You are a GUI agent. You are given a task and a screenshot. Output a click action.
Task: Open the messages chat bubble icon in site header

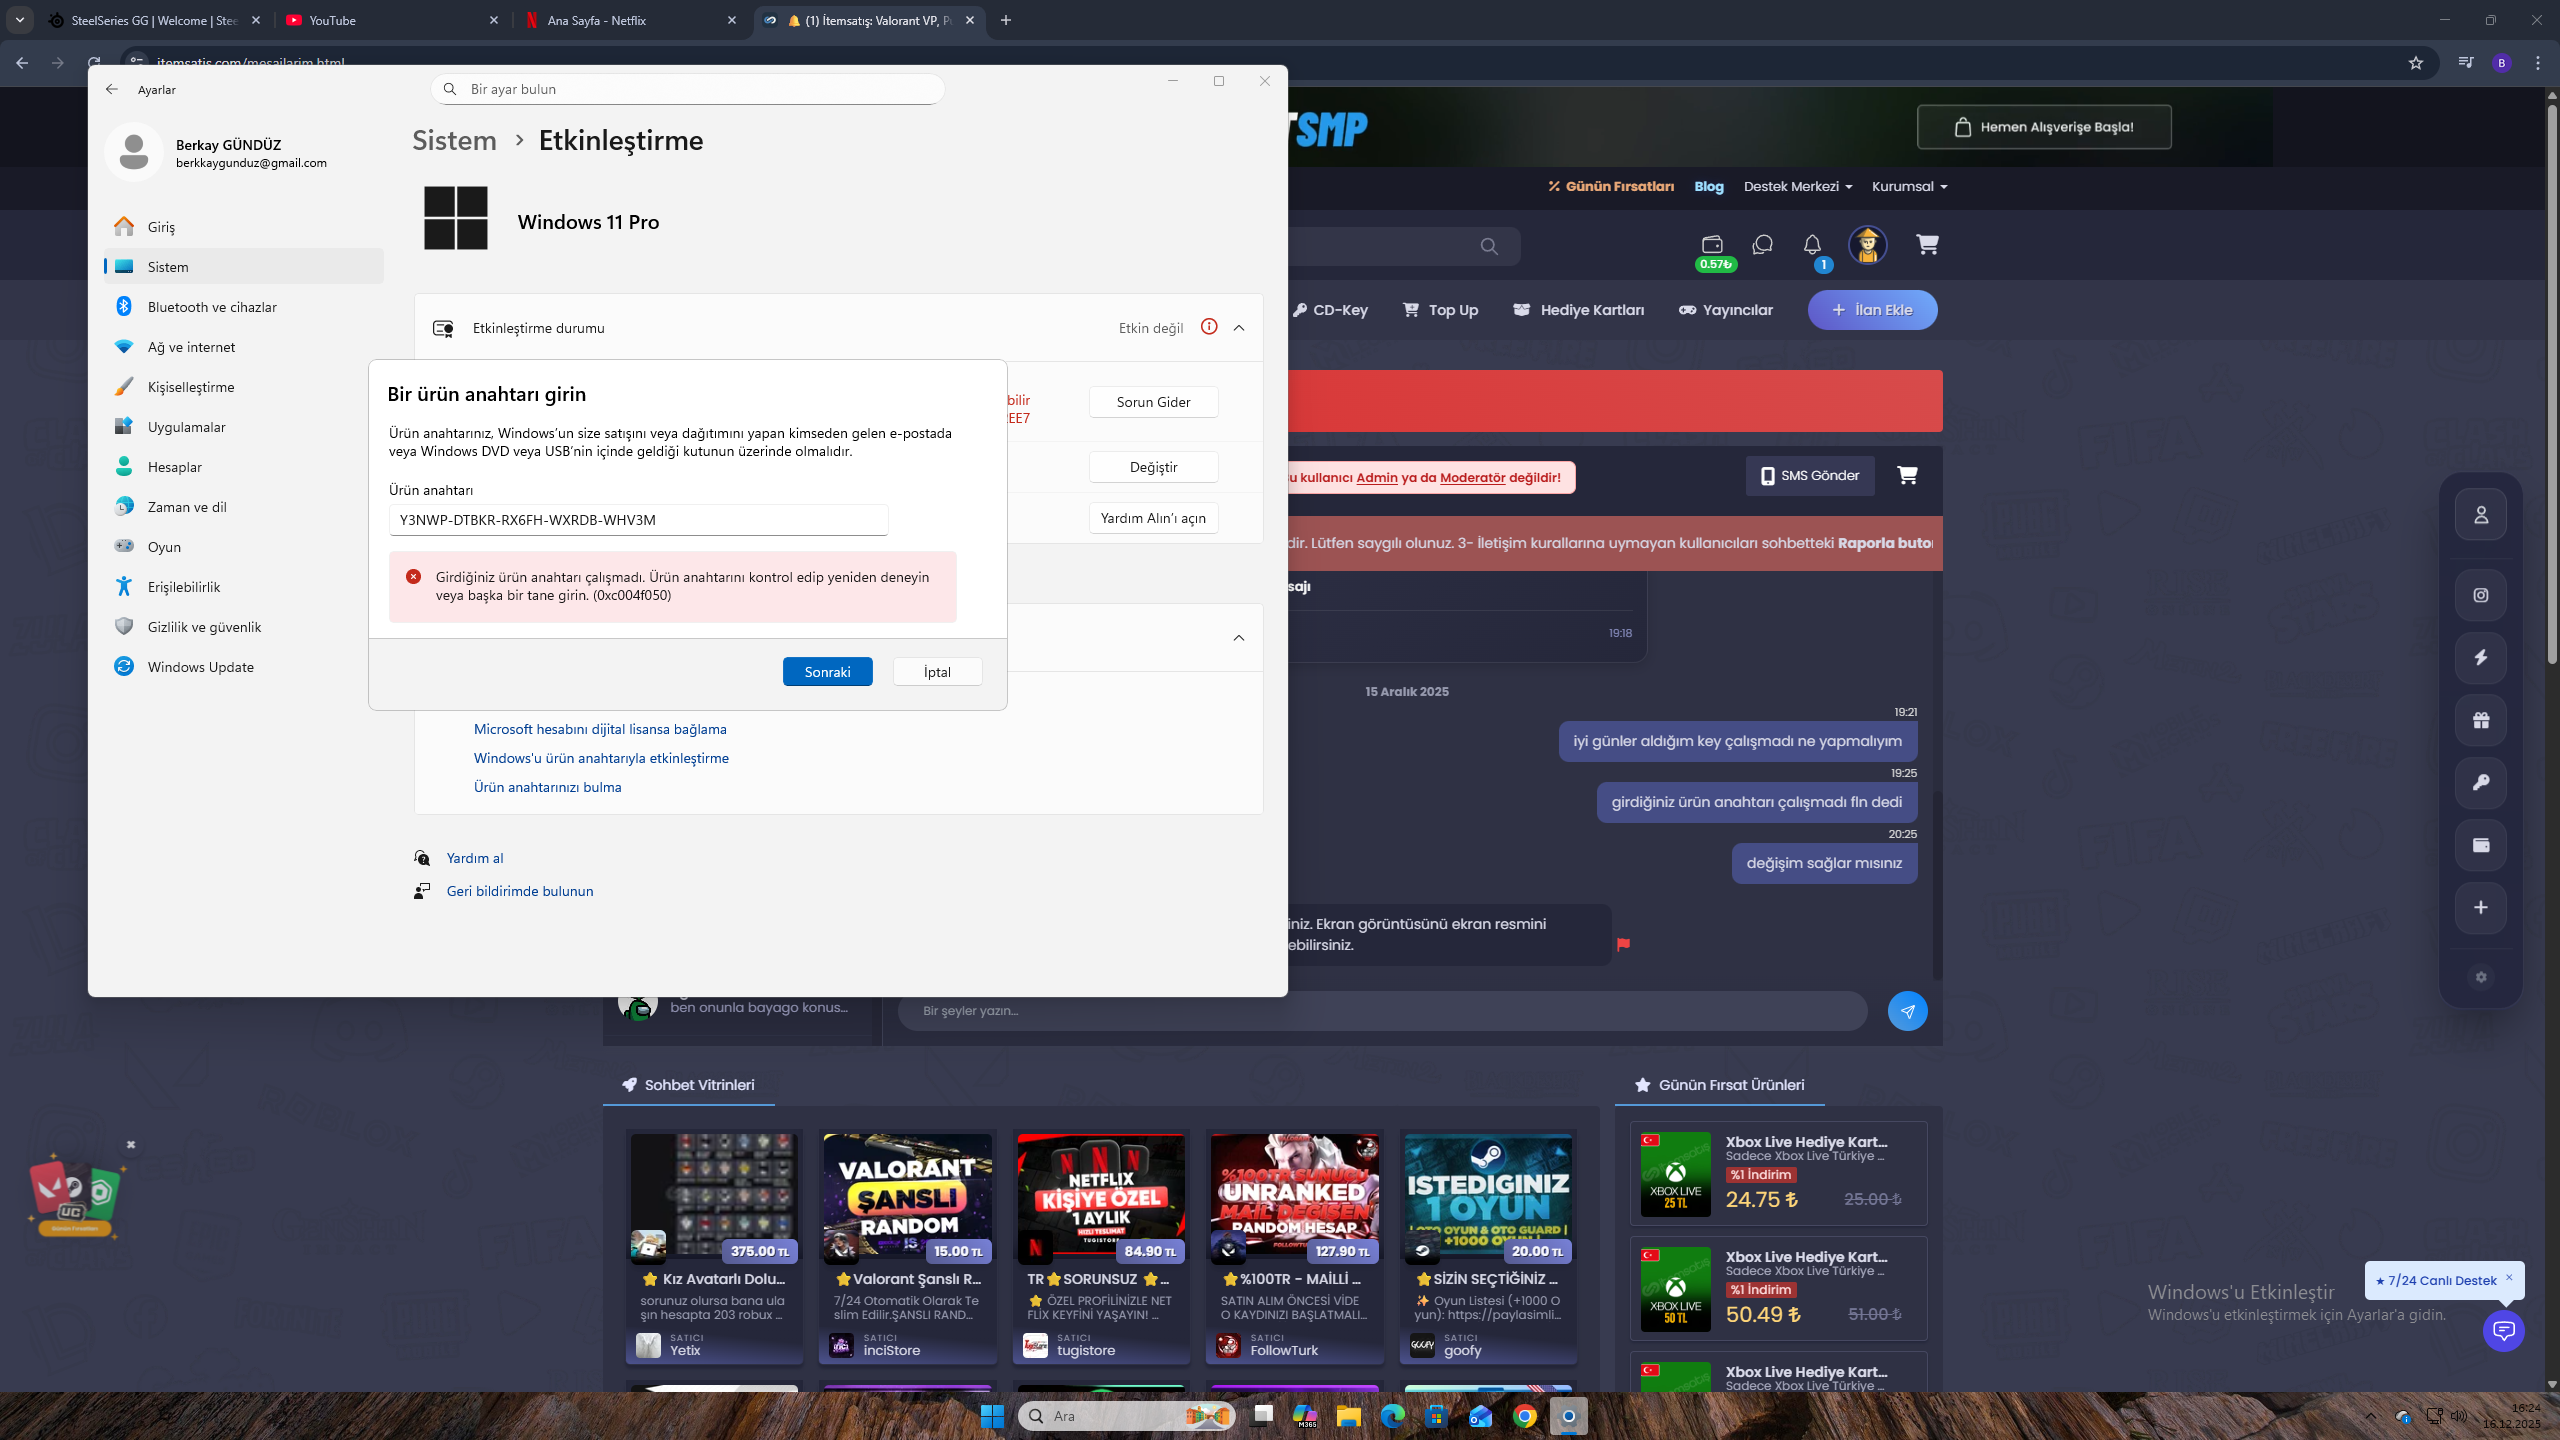(x=1762, y=245)
